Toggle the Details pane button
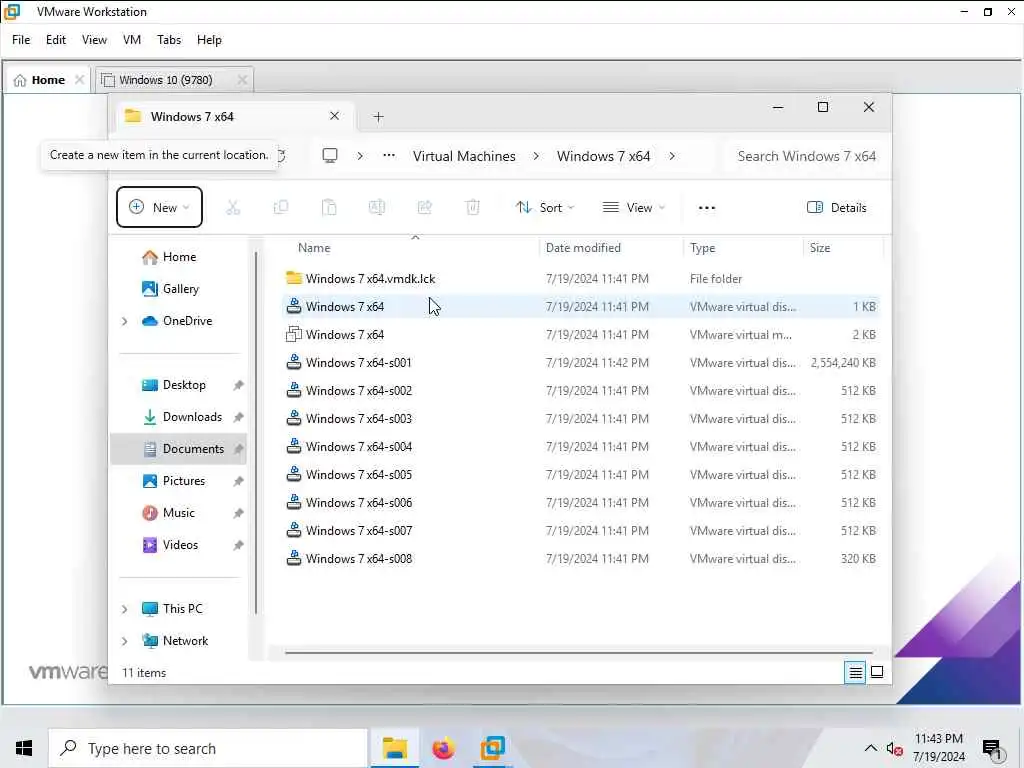 click(x=837, y=208)
